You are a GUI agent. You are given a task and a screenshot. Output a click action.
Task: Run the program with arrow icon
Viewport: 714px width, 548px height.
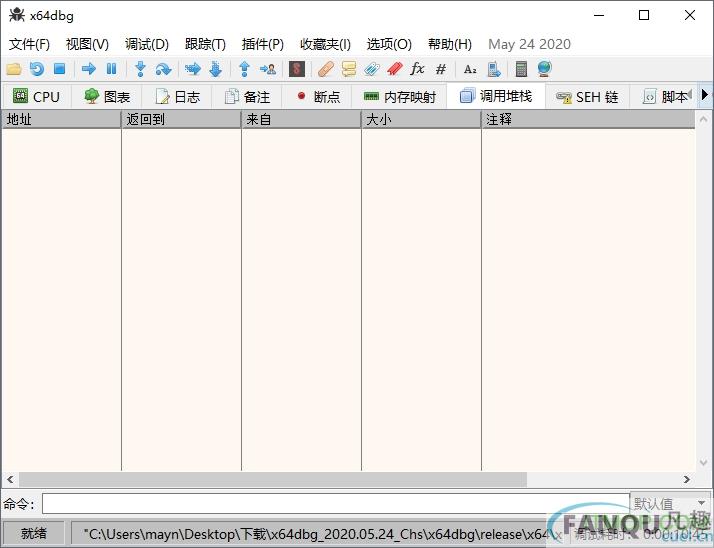[89, 69]
